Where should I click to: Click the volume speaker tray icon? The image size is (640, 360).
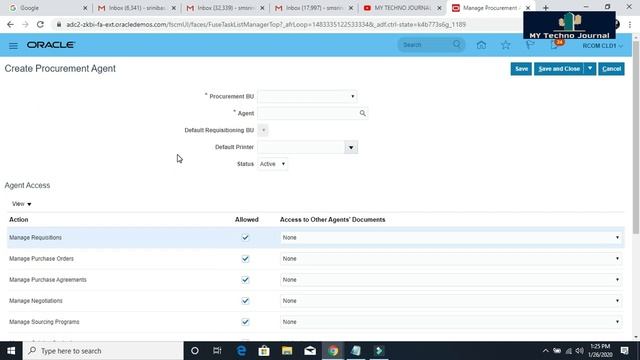580,351
